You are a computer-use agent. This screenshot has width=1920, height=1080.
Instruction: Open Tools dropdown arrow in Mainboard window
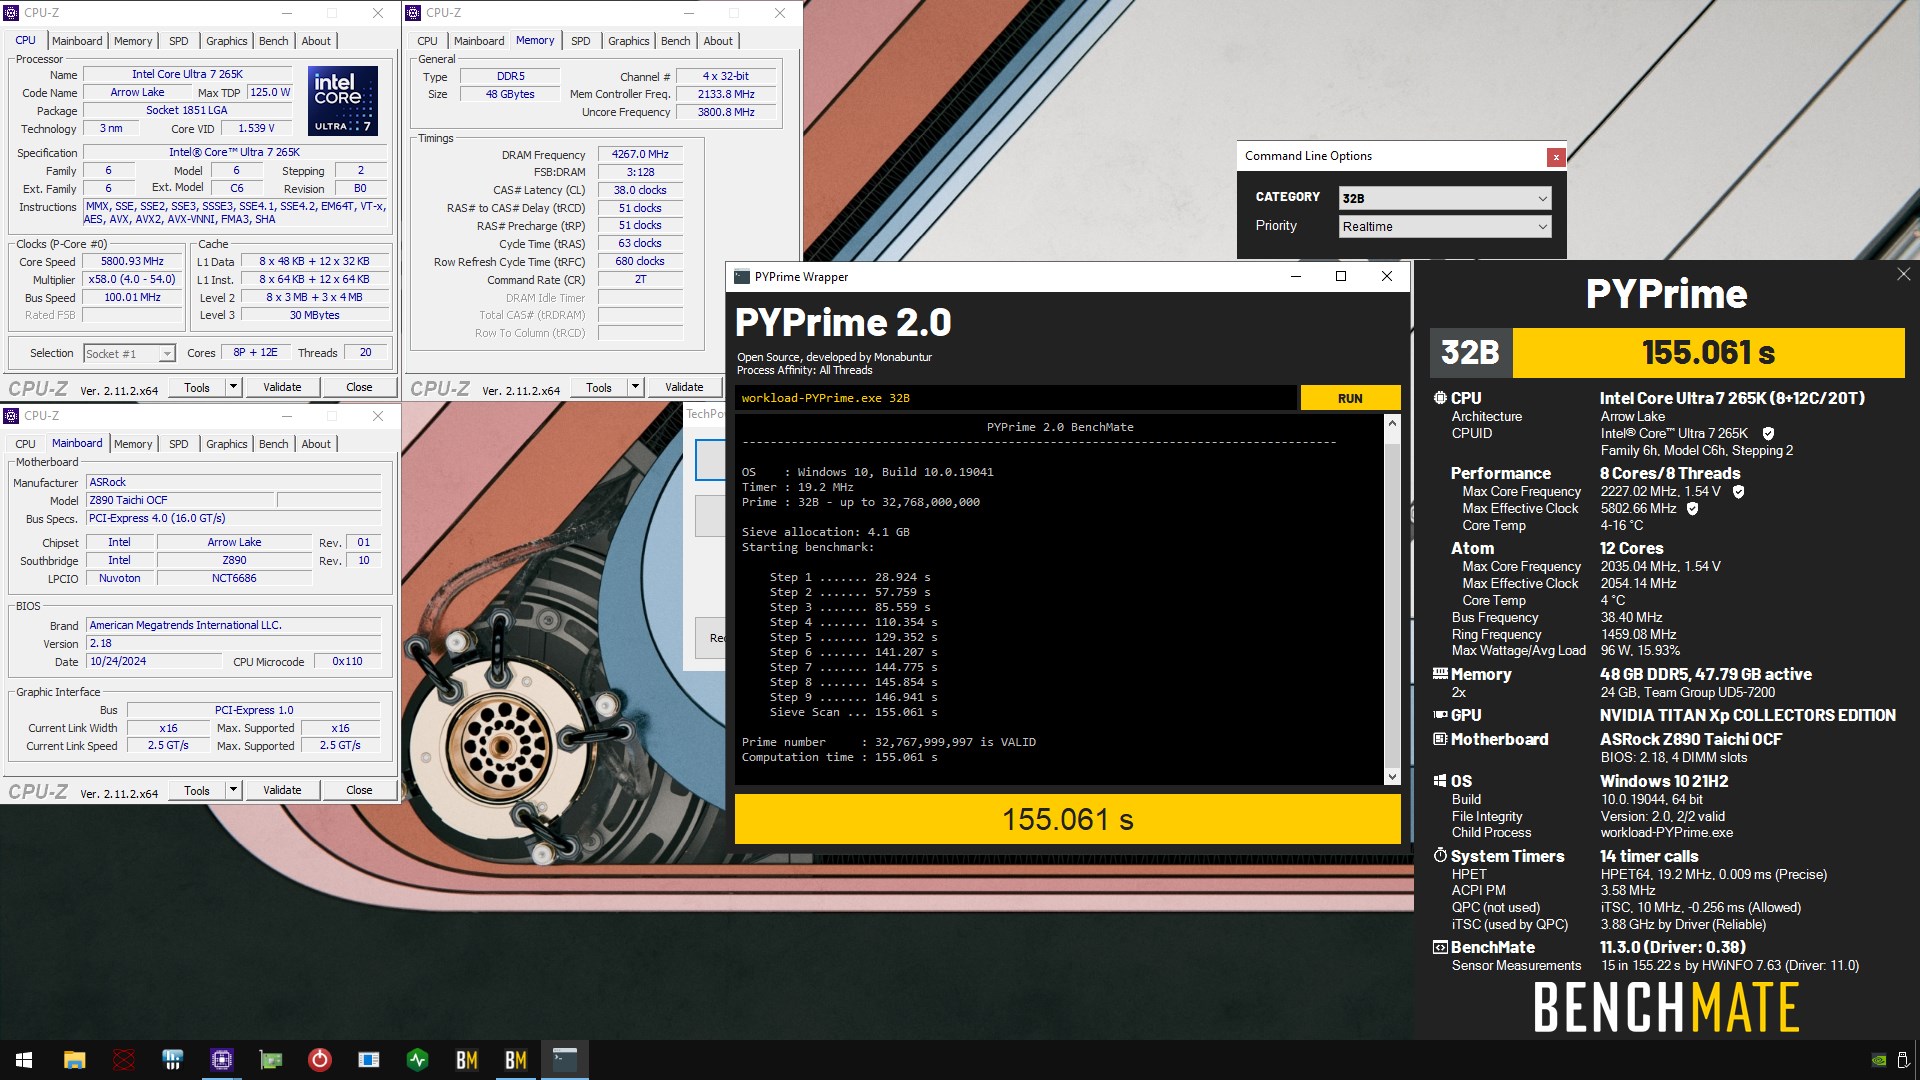[x=233, y=790]
